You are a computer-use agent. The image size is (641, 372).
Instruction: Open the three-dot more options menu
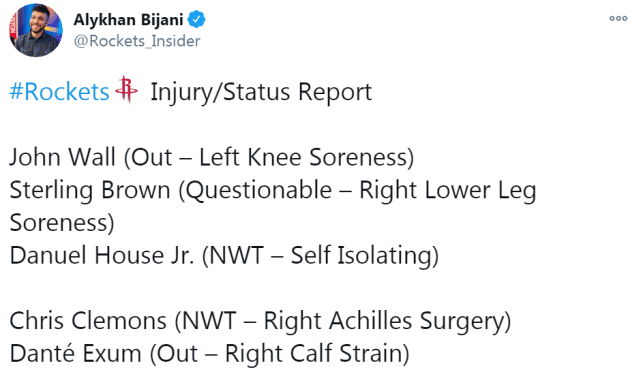pyautogui.click(x=618, y=18)
